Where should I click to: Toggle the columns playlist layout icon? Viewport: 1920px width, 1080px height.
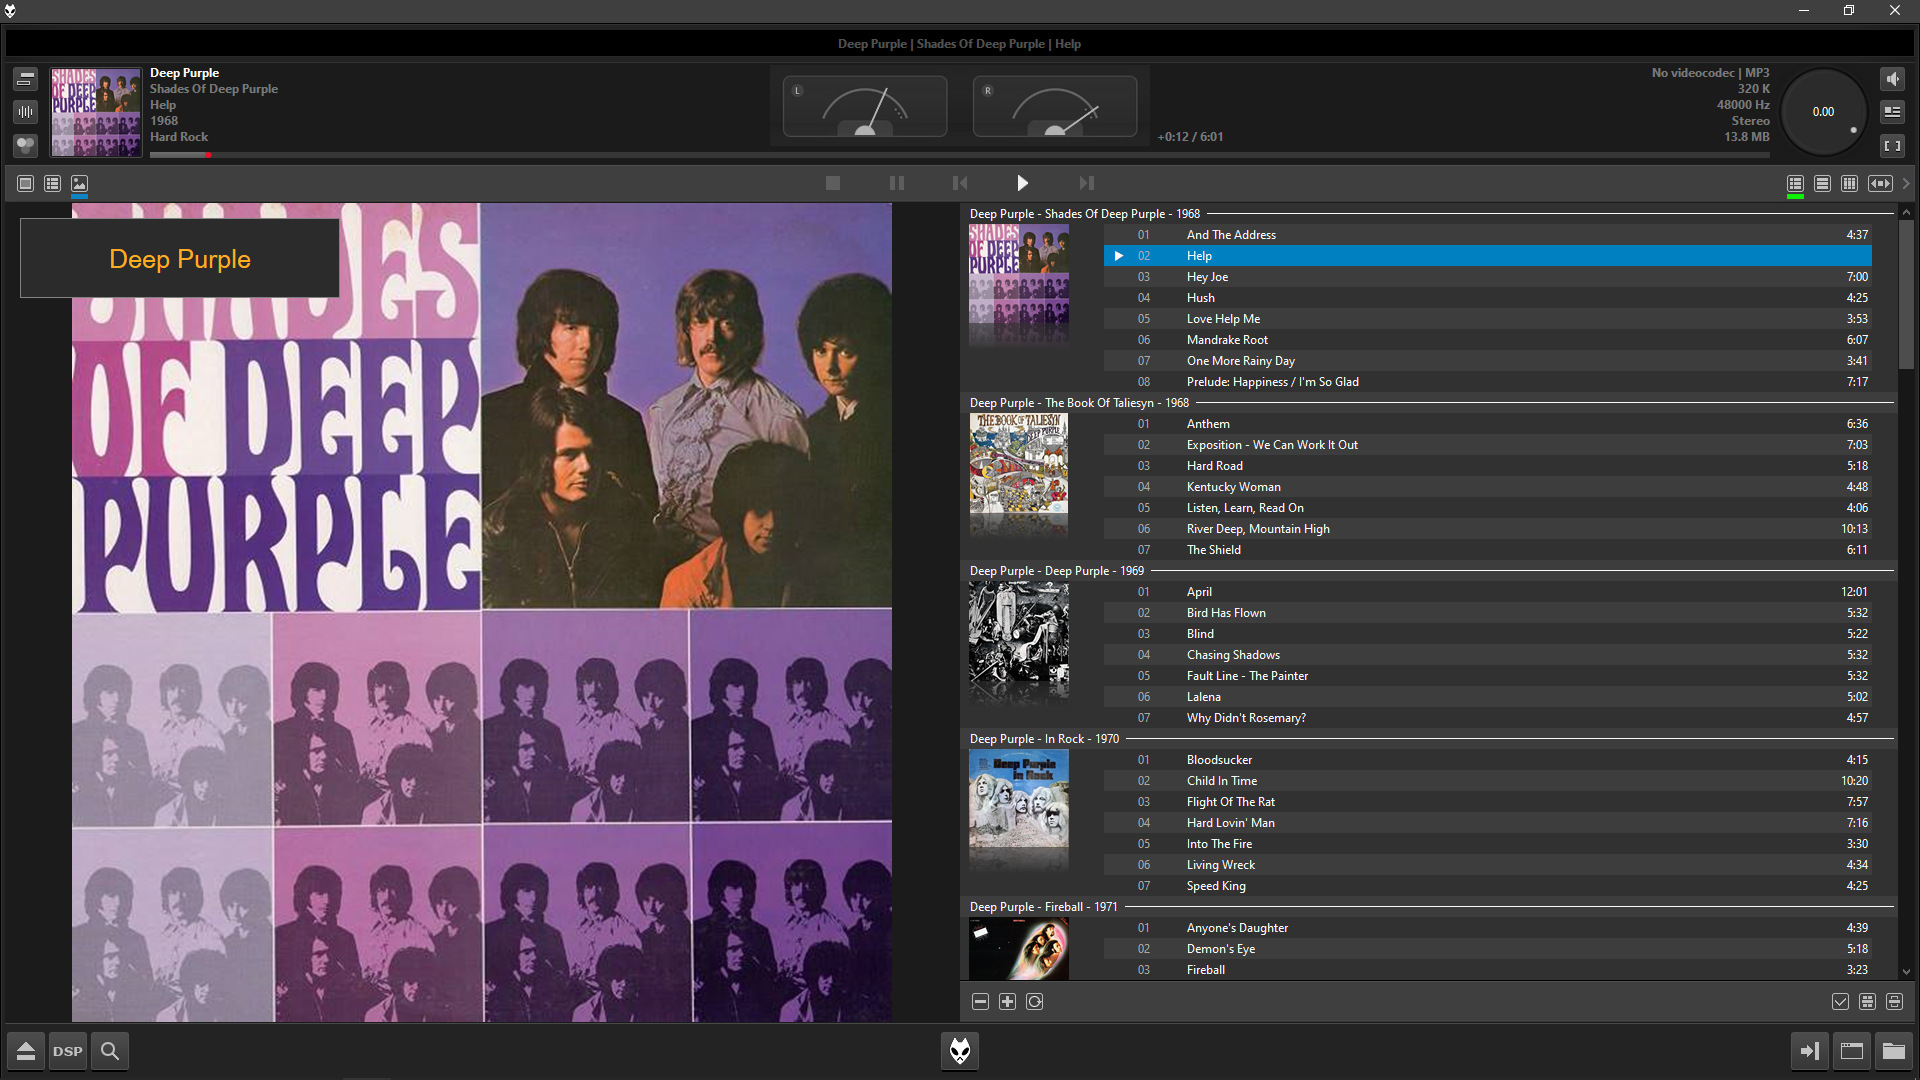(x=1849, y=184)
